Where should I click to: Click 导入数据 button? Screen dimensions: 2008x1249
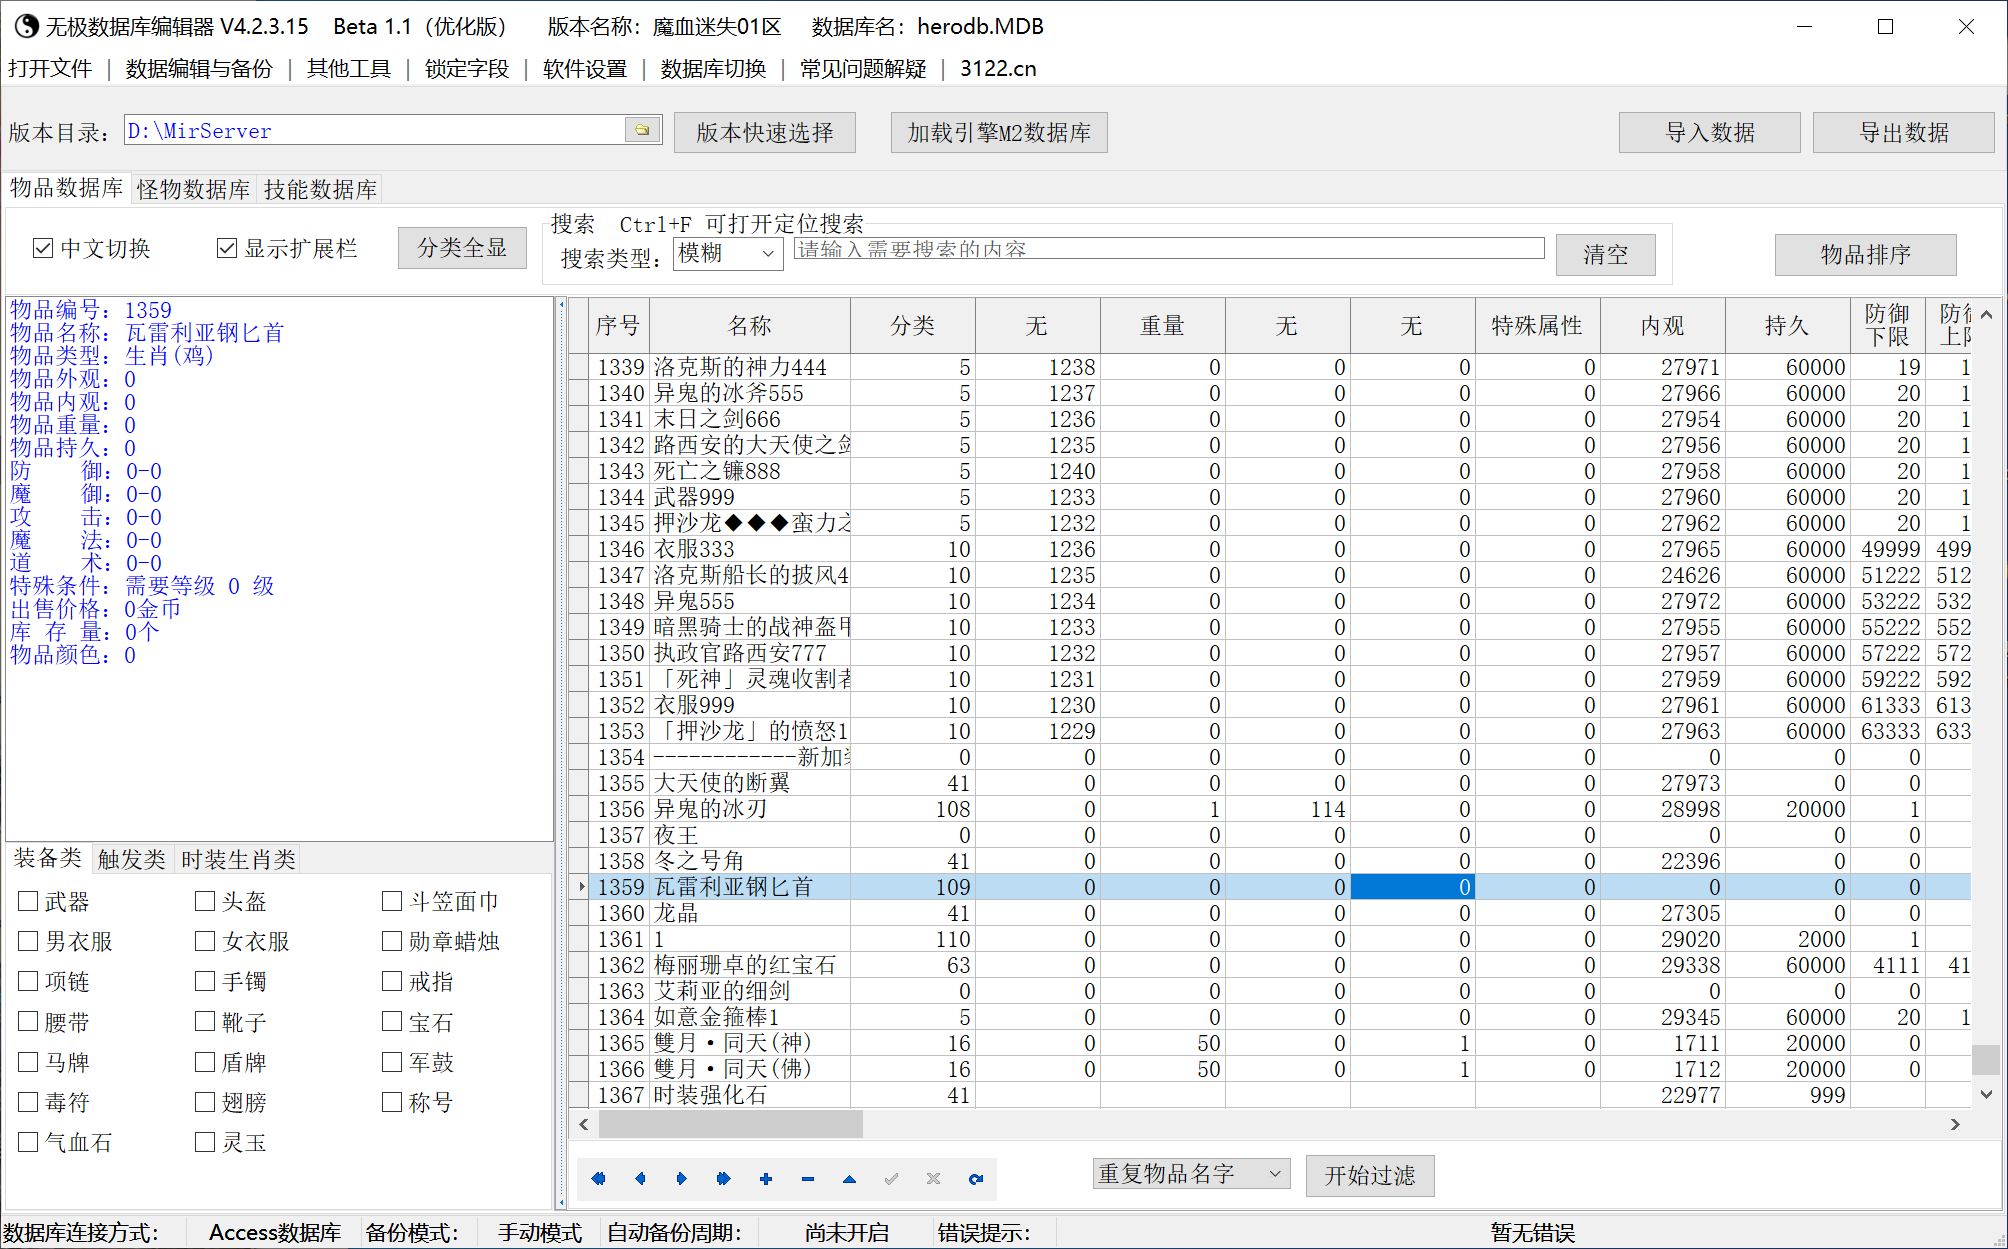(x=1710, y=132)
